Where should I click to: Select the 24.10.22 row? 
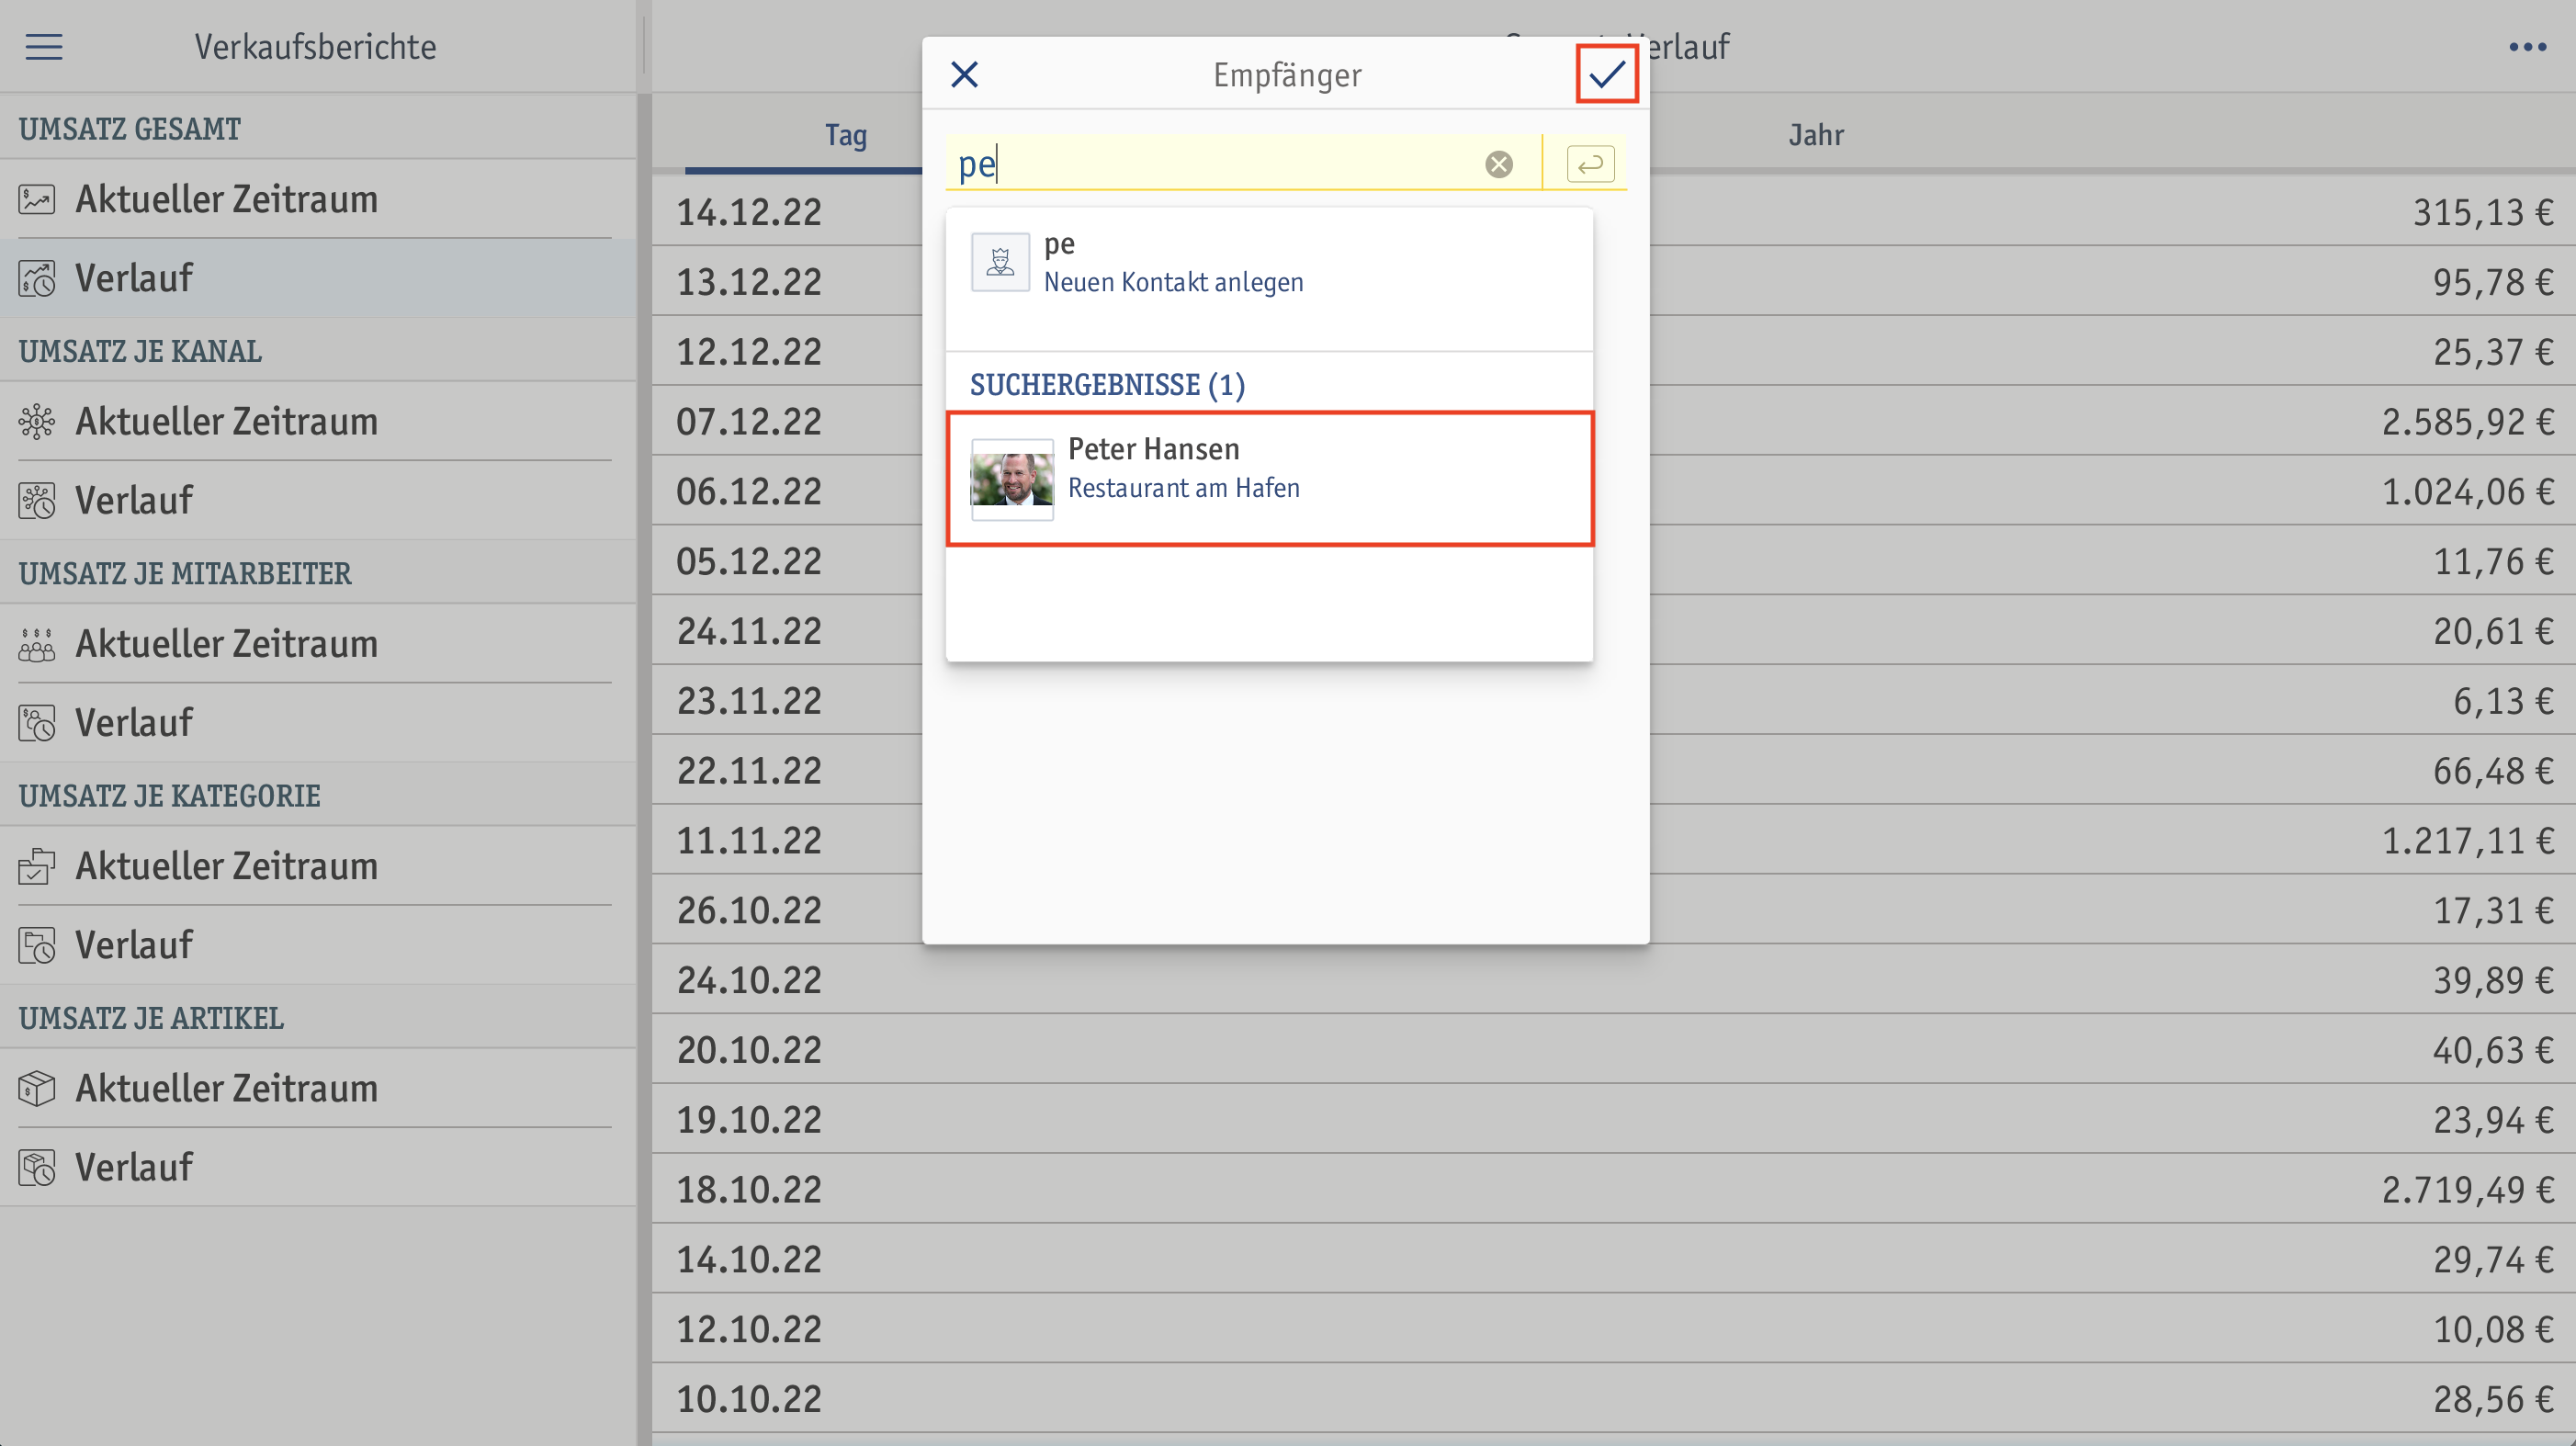pyautogui.click(x=1613, y=979)
